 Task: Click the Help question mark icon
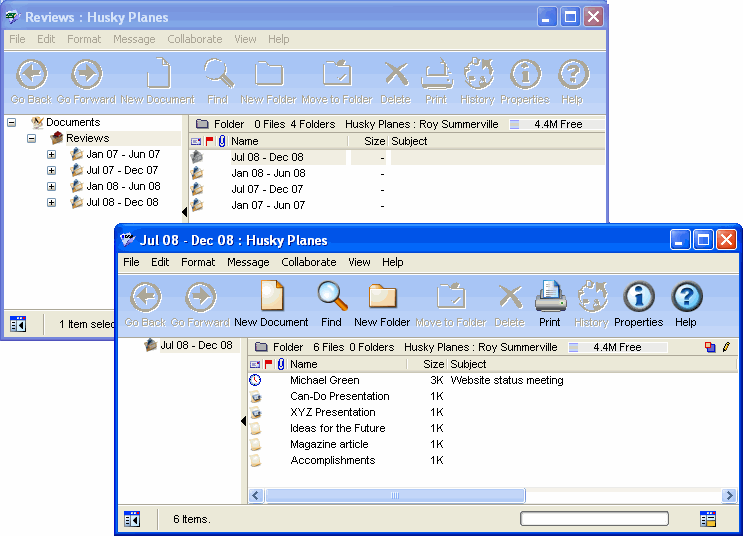pos(685,297)
